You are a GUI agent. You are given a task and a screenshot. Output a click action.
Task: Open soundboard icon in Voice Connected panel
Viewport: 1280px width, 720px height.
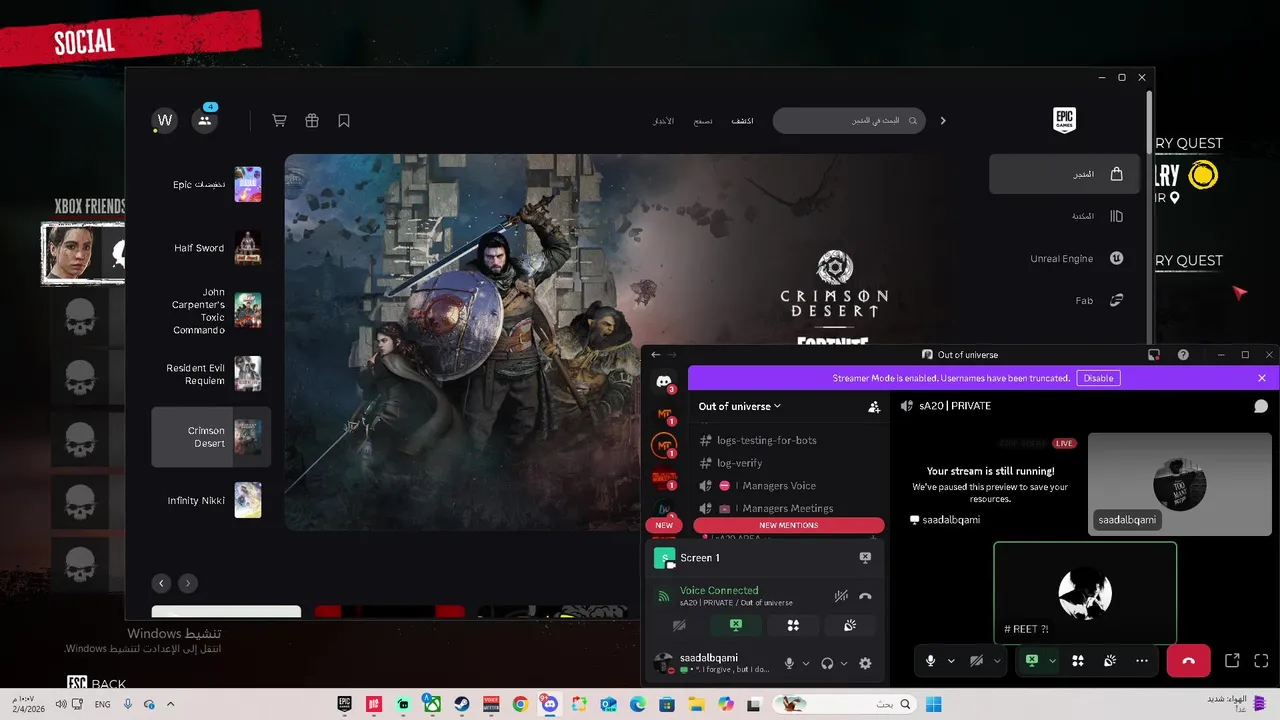[x=849, y=626]
